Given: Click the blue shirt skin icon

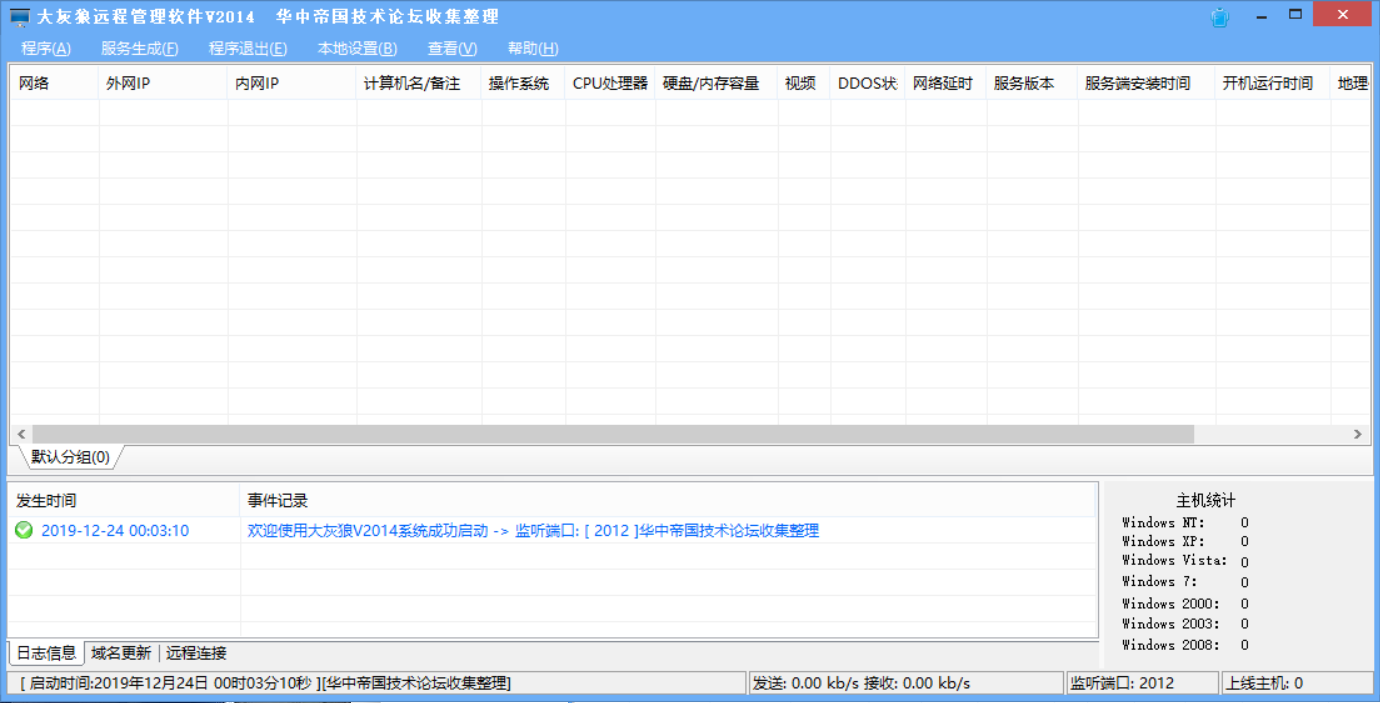Looking at the screenshot, I should tap(1220, 17).
